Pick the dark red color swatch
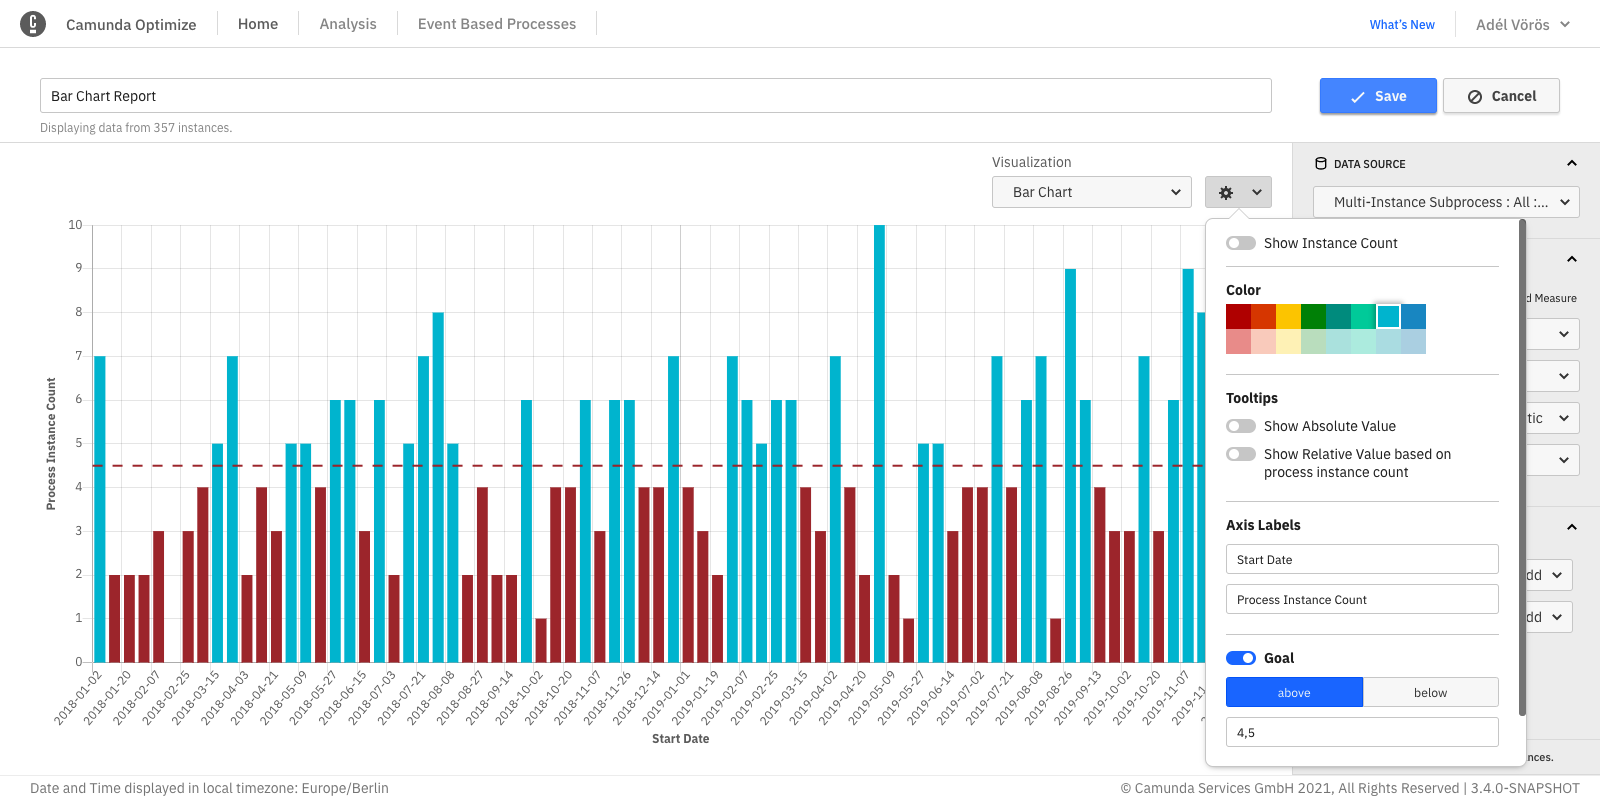The width and height of the screenshot is (1600, 800). [x=1238, y=317]
